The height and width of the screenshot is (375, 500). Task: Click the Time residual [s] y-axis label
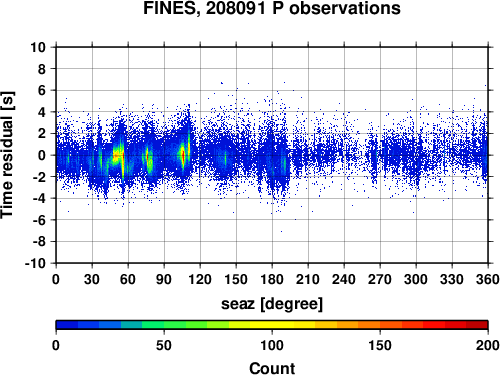point(7,155)
